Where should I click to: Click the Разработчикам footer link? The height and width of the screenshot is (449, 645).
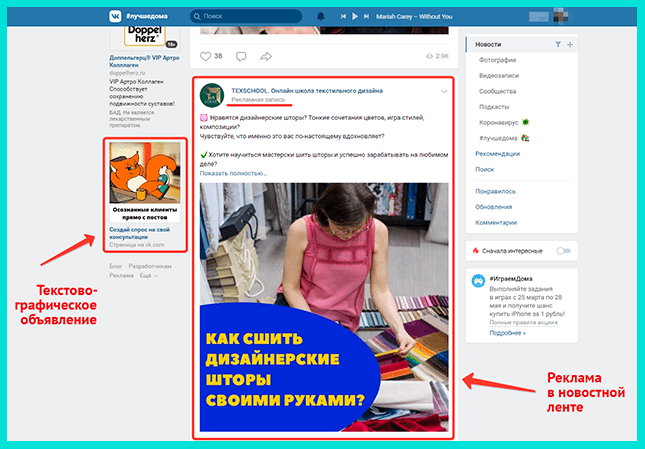click(x=150, y=266)
